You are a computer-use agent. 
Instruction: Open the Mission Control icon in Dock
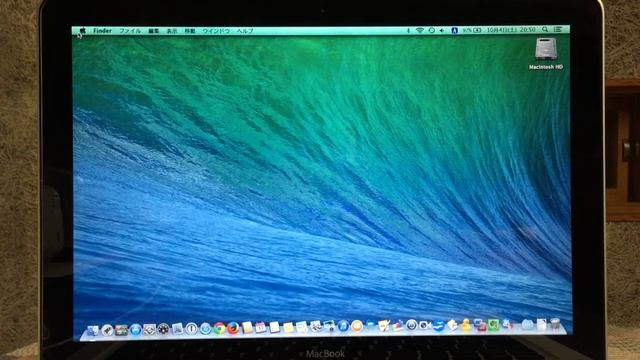pyautogui.click(x=121, y=330)
